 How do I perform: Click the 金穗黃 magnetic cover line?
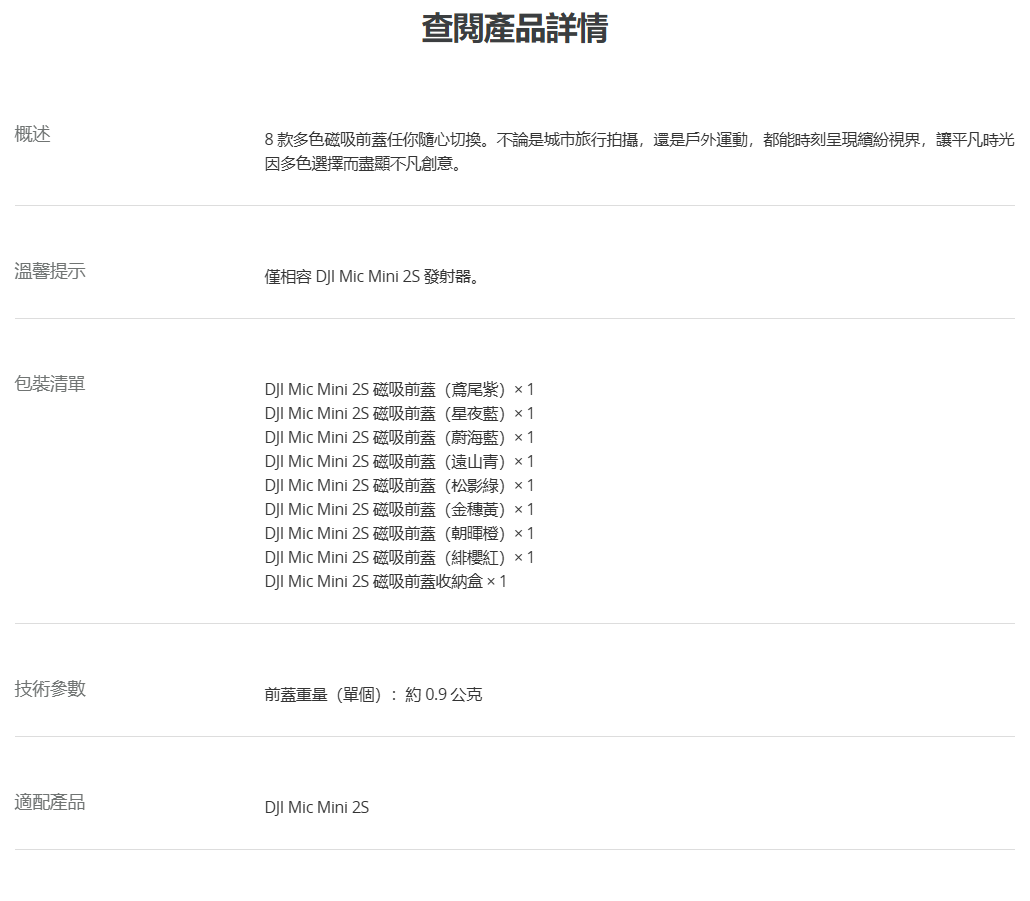399,510
